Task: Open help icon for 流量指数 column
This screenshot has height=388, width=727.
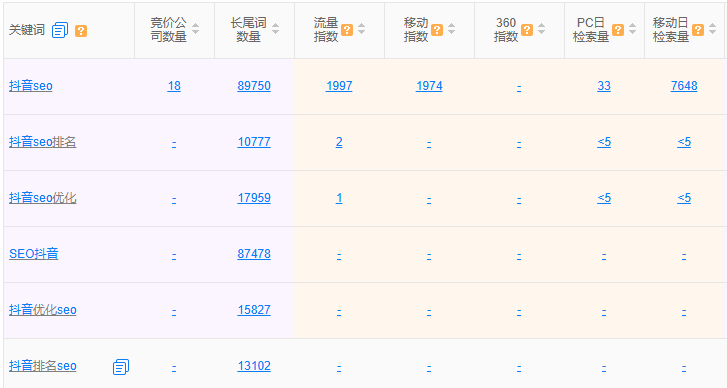Action: [x=347, y=30]
